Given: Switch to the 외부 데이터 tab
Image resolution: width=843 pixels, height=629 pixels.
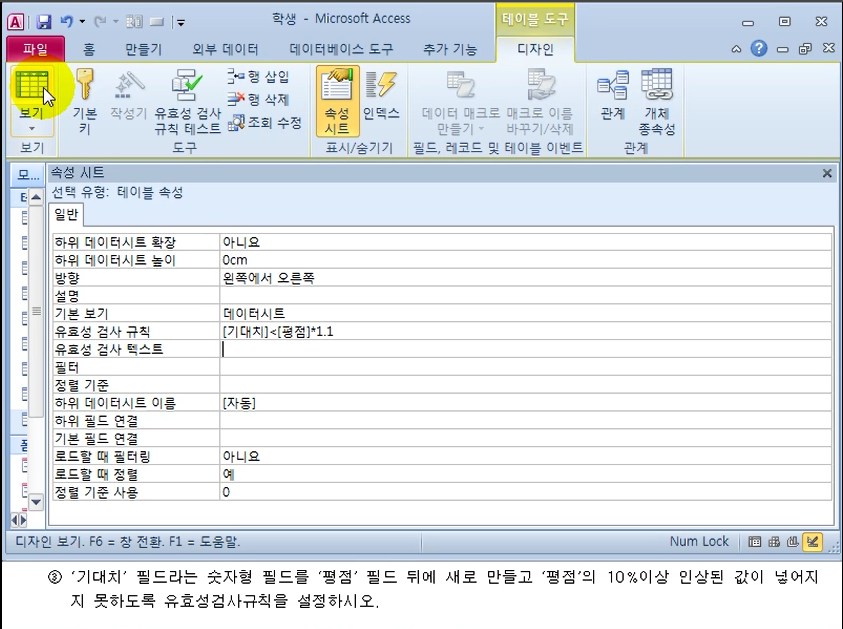Looking at the screenshot, I should coord(225,49).
